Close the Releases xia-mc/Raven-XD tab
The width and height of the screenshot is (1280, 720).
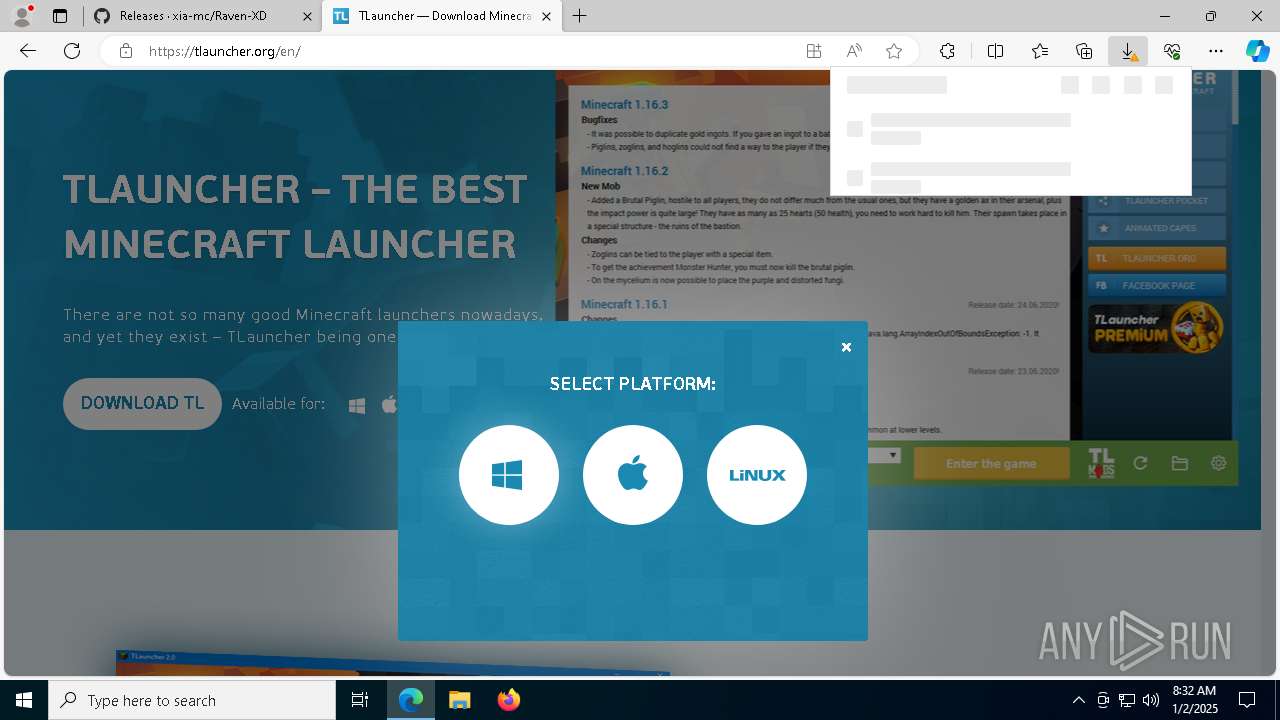pyautogui.click(x=307, y=16)
